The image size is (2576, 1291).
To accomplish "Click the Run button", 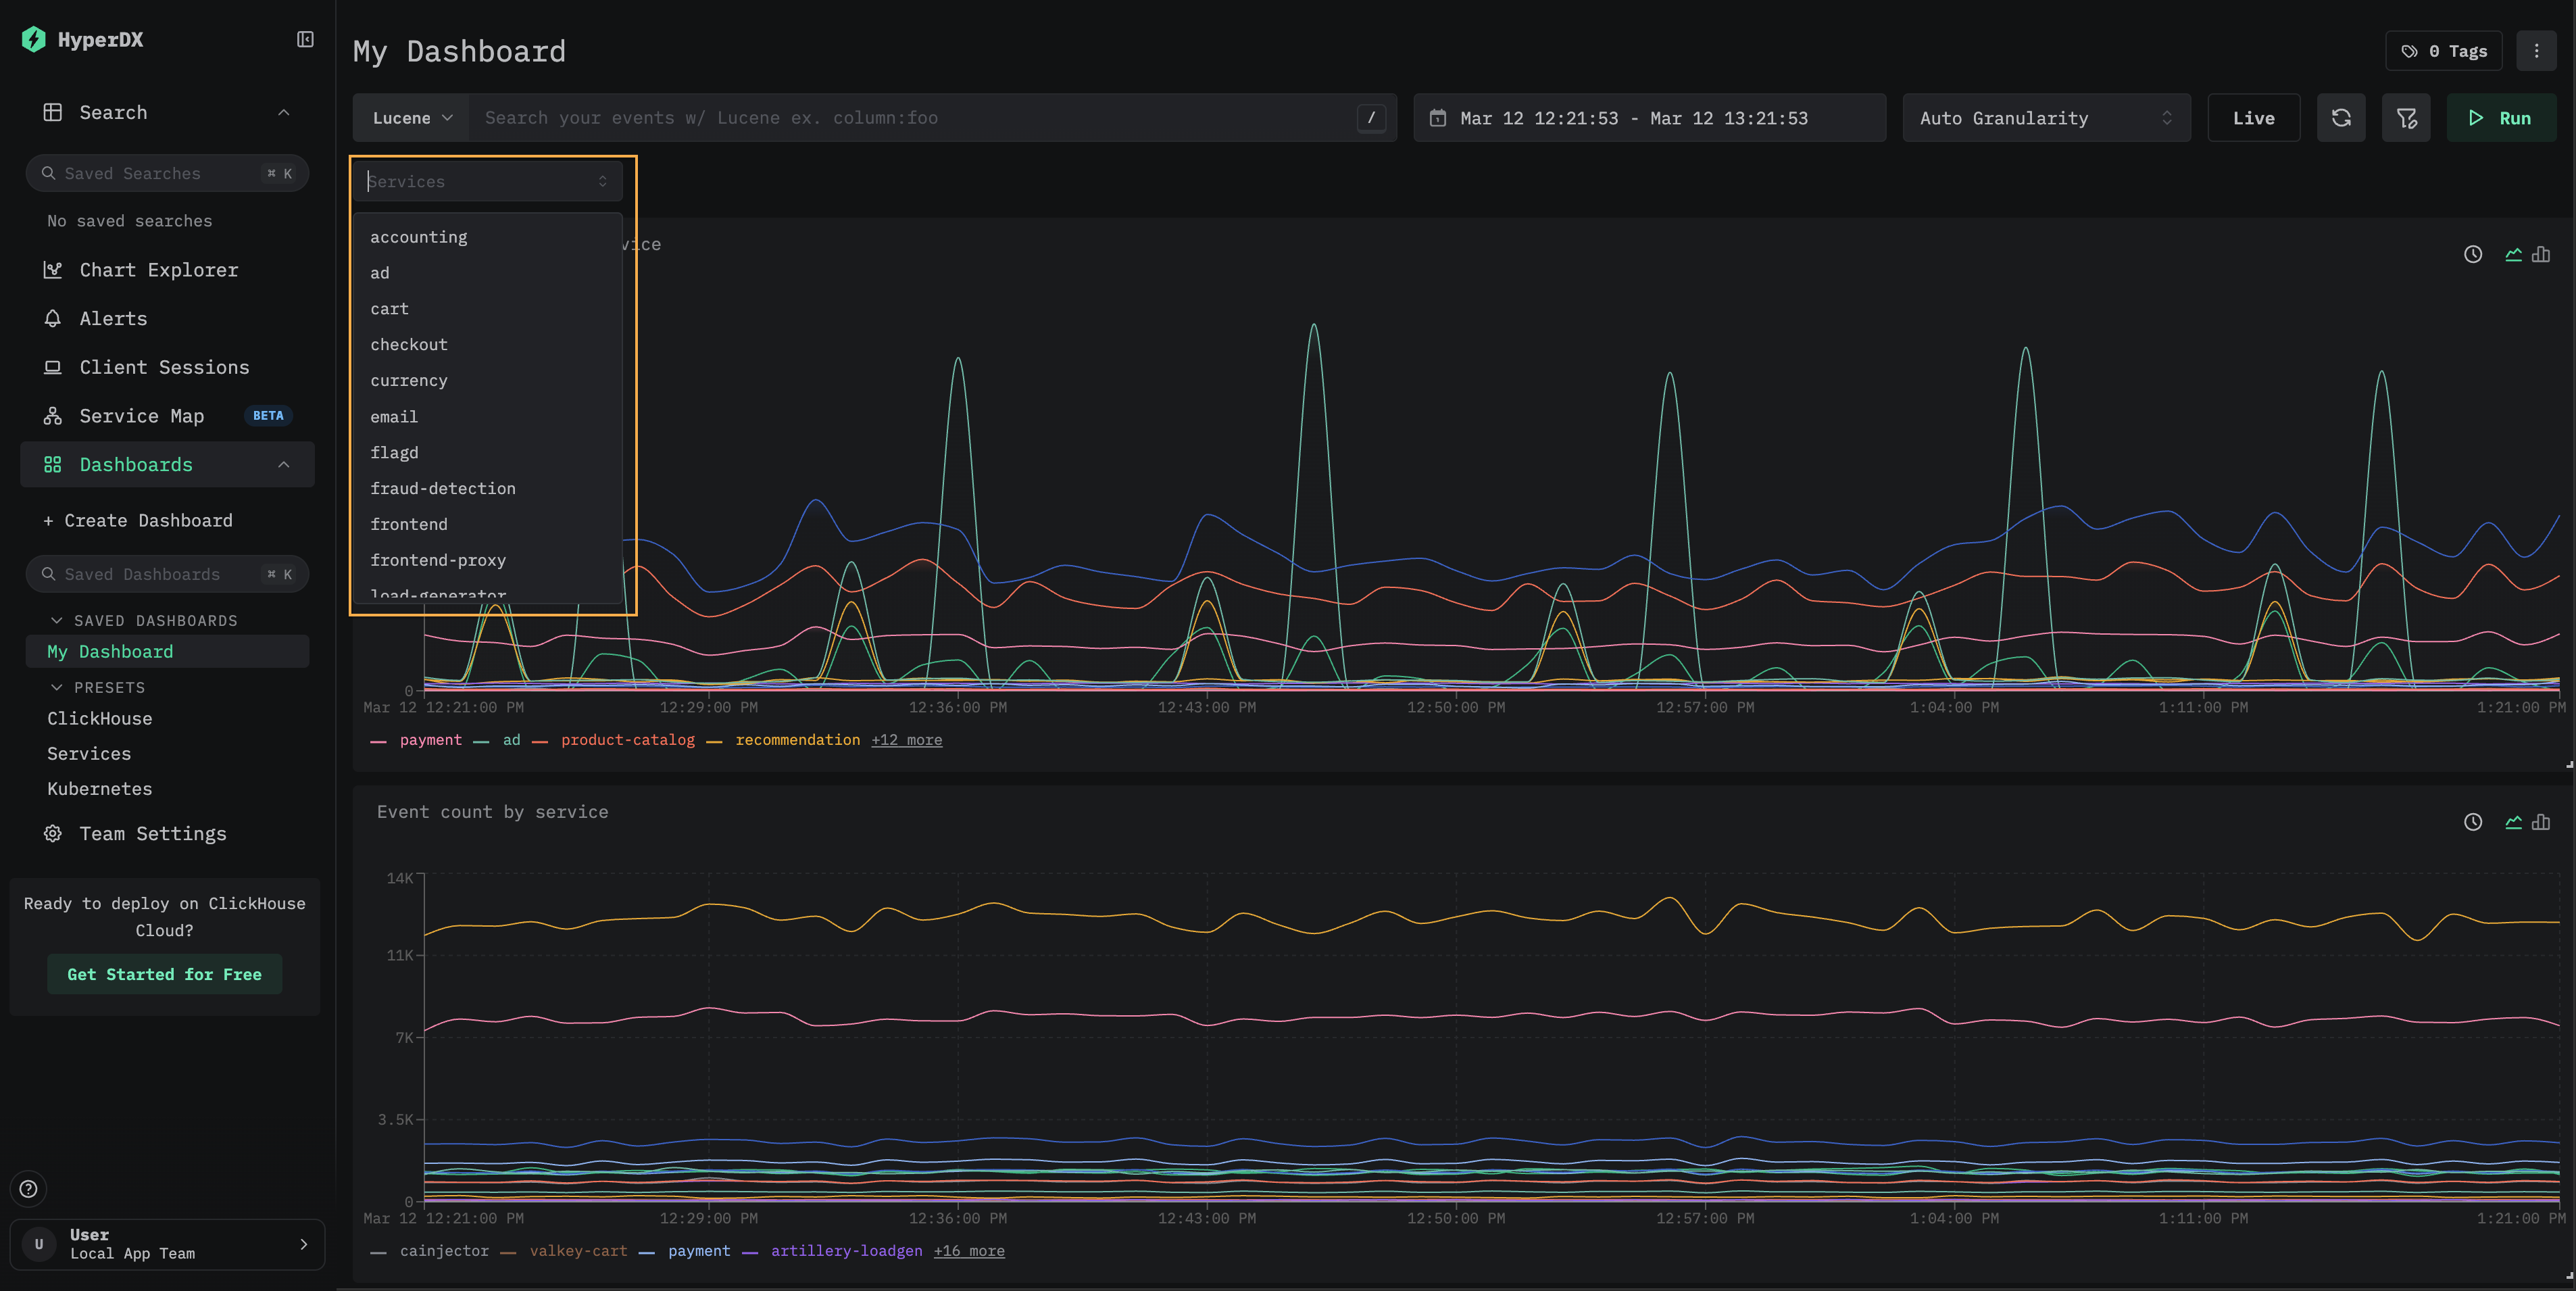I will [2500, 118].
